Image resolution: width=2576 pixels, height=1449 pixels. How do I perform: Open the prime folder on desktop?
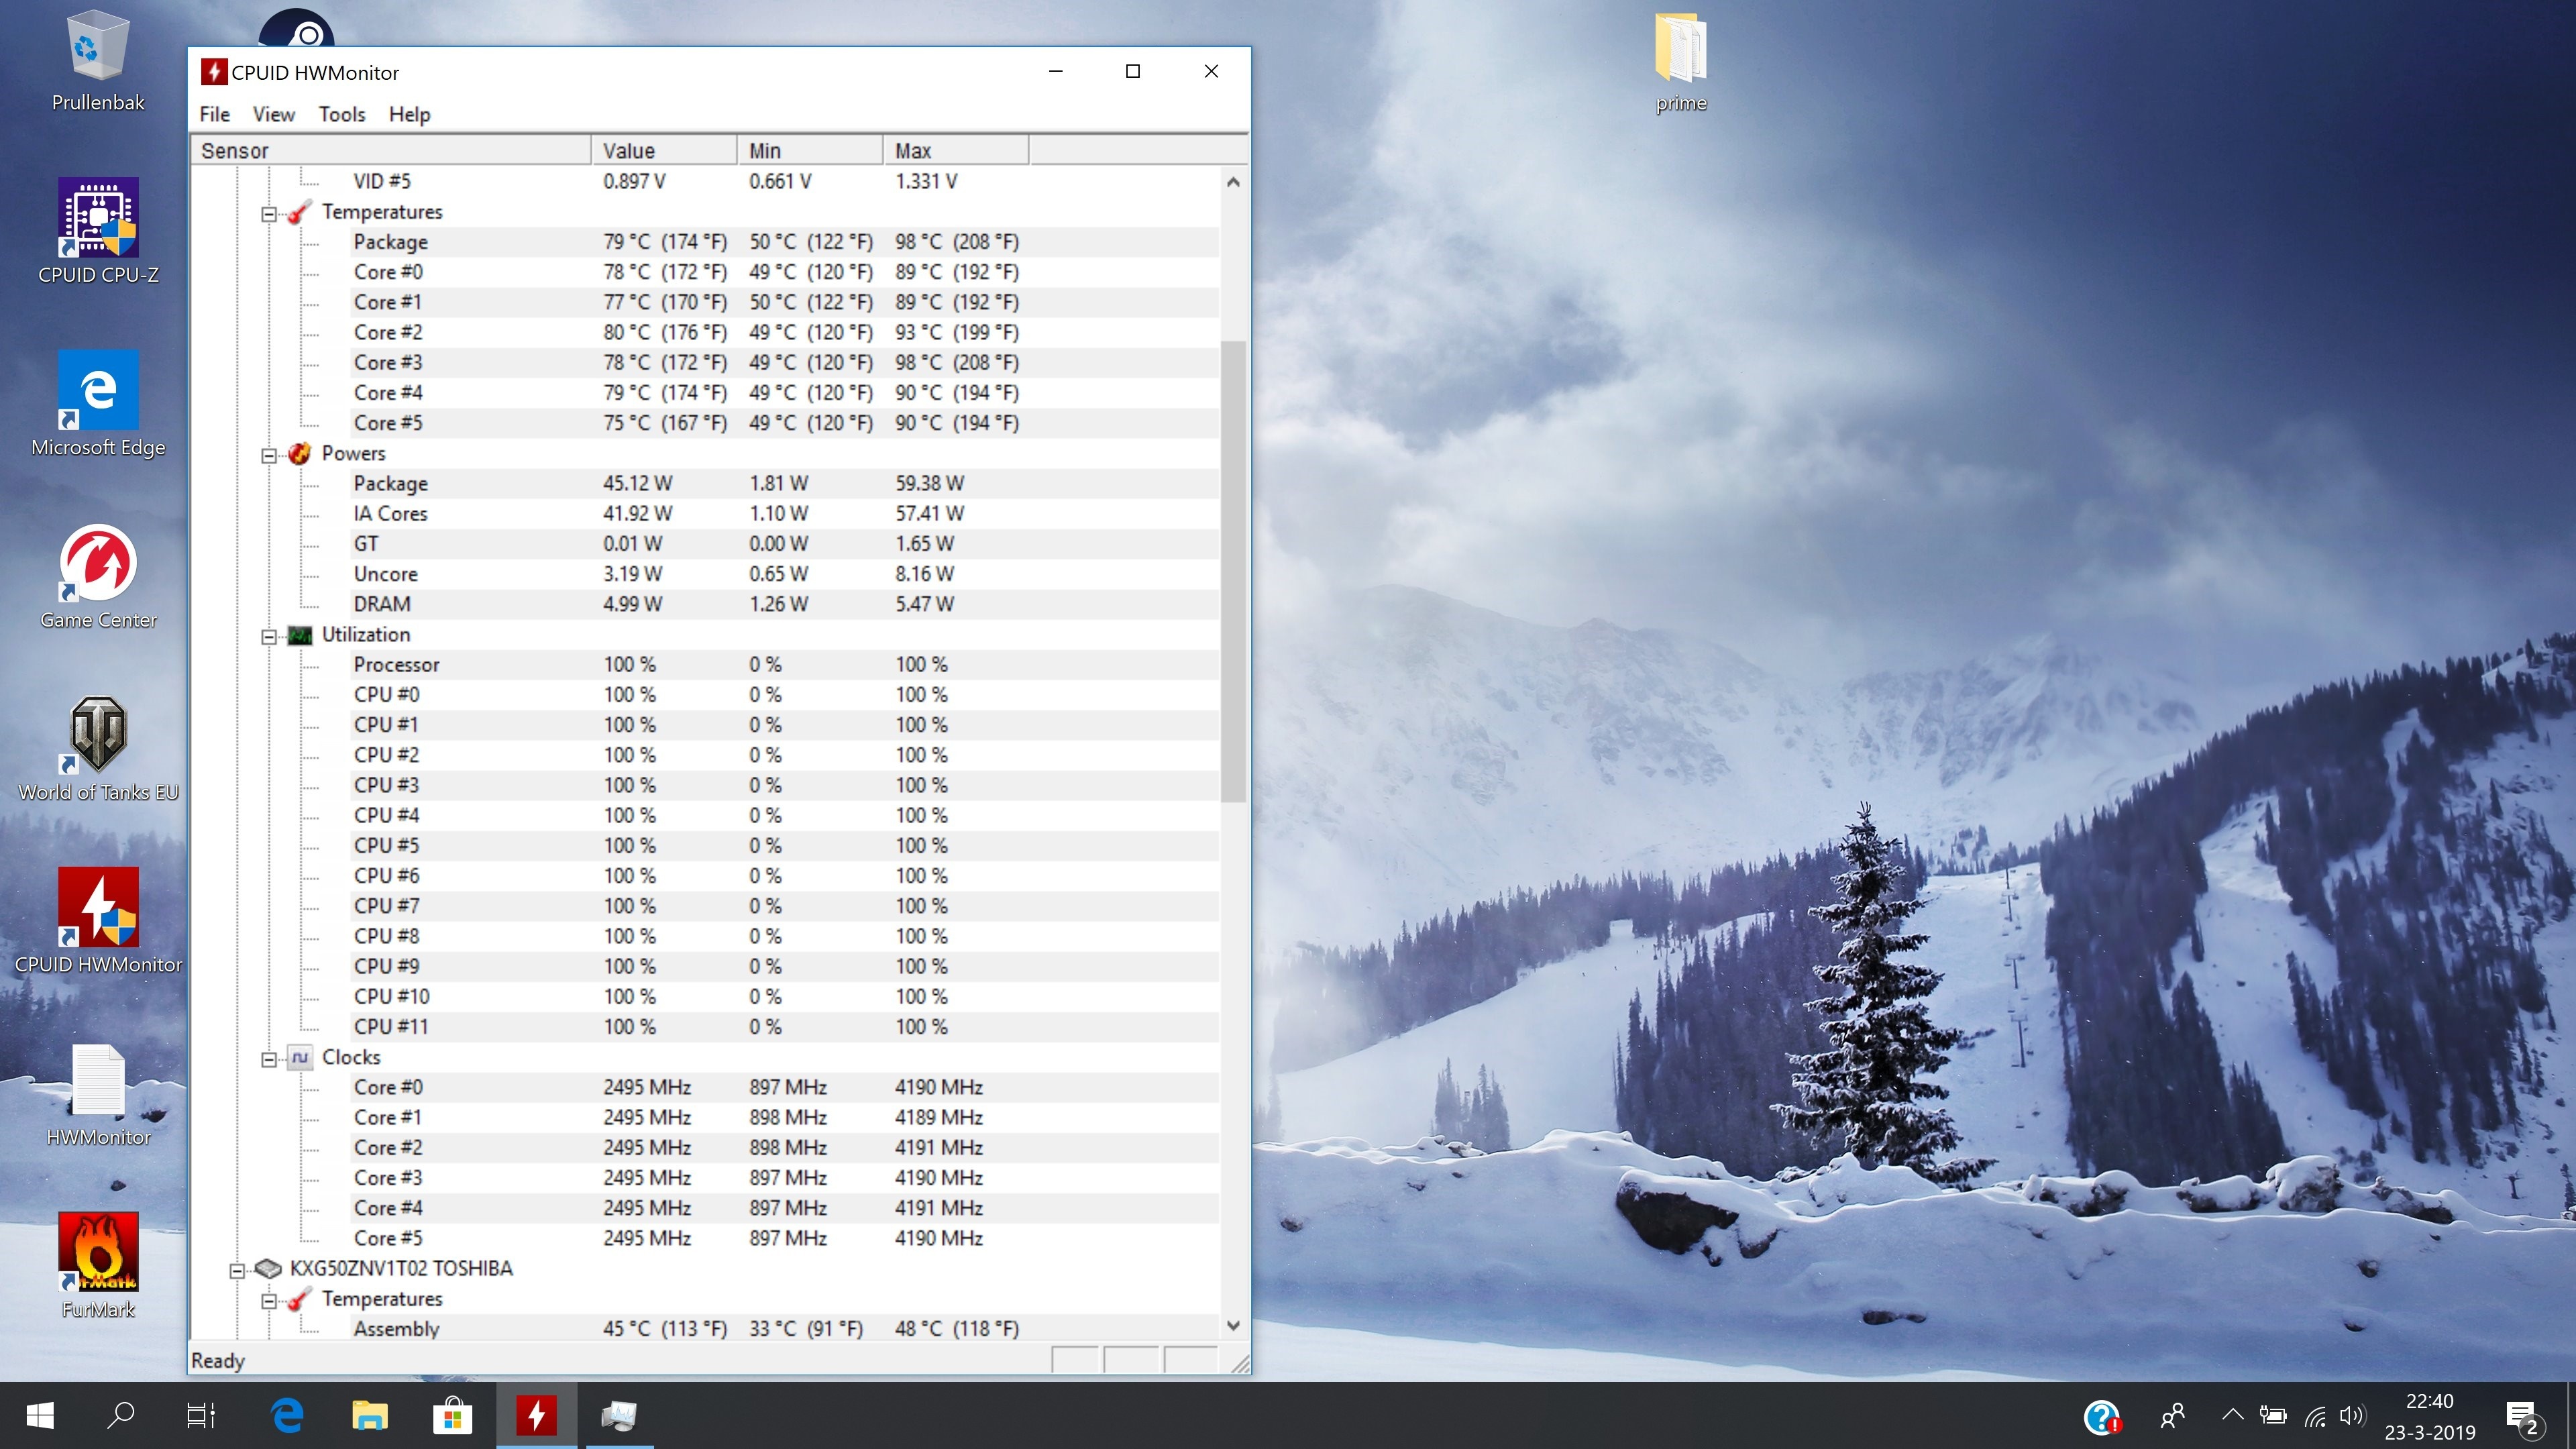(1680, 50)
